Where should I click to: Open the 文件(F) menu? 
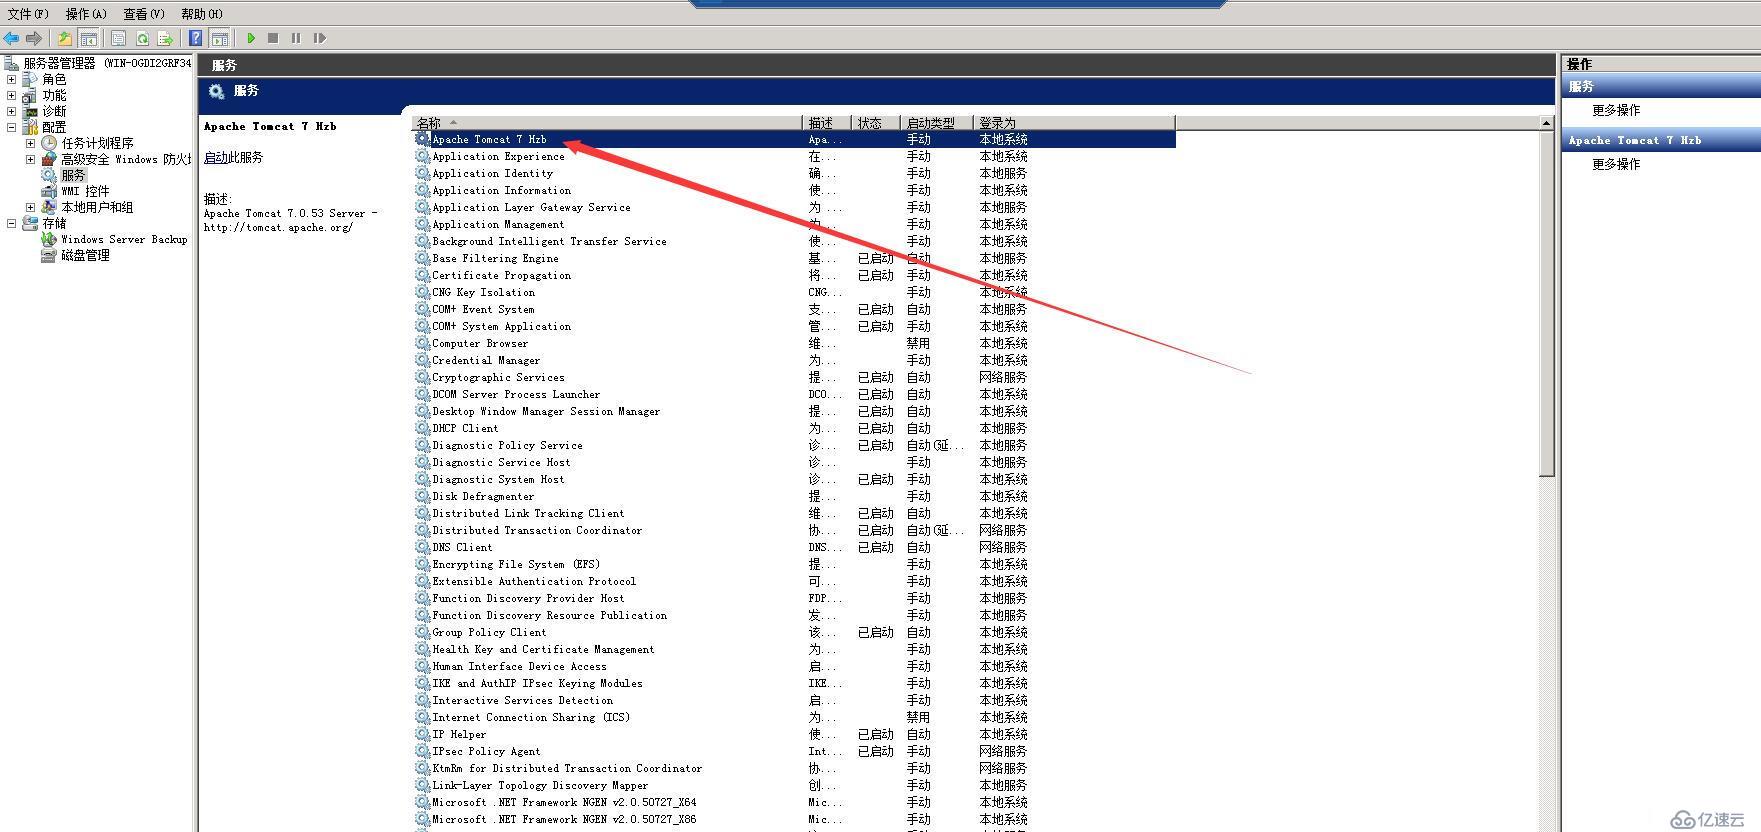[28, 14]
